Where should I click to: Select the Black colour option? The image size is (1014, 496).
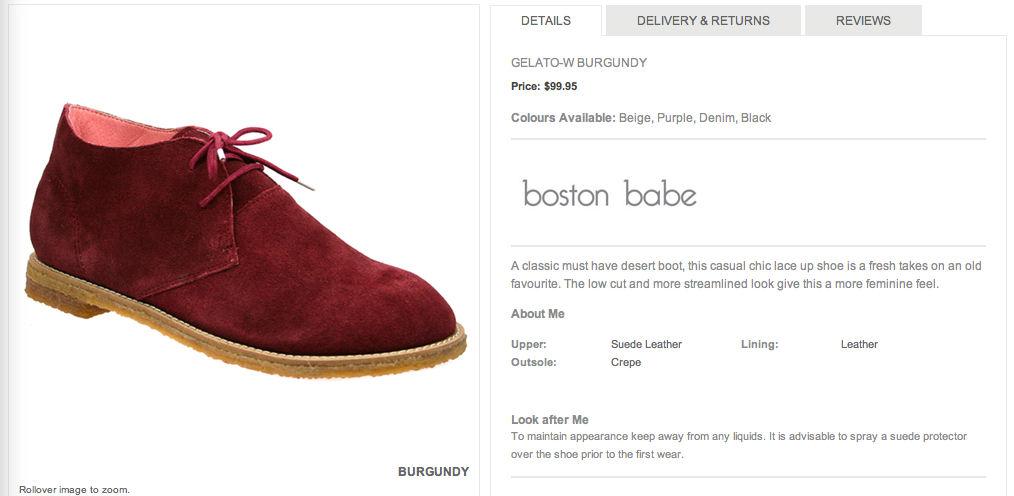pyautogui.click(x=756, y=118)
